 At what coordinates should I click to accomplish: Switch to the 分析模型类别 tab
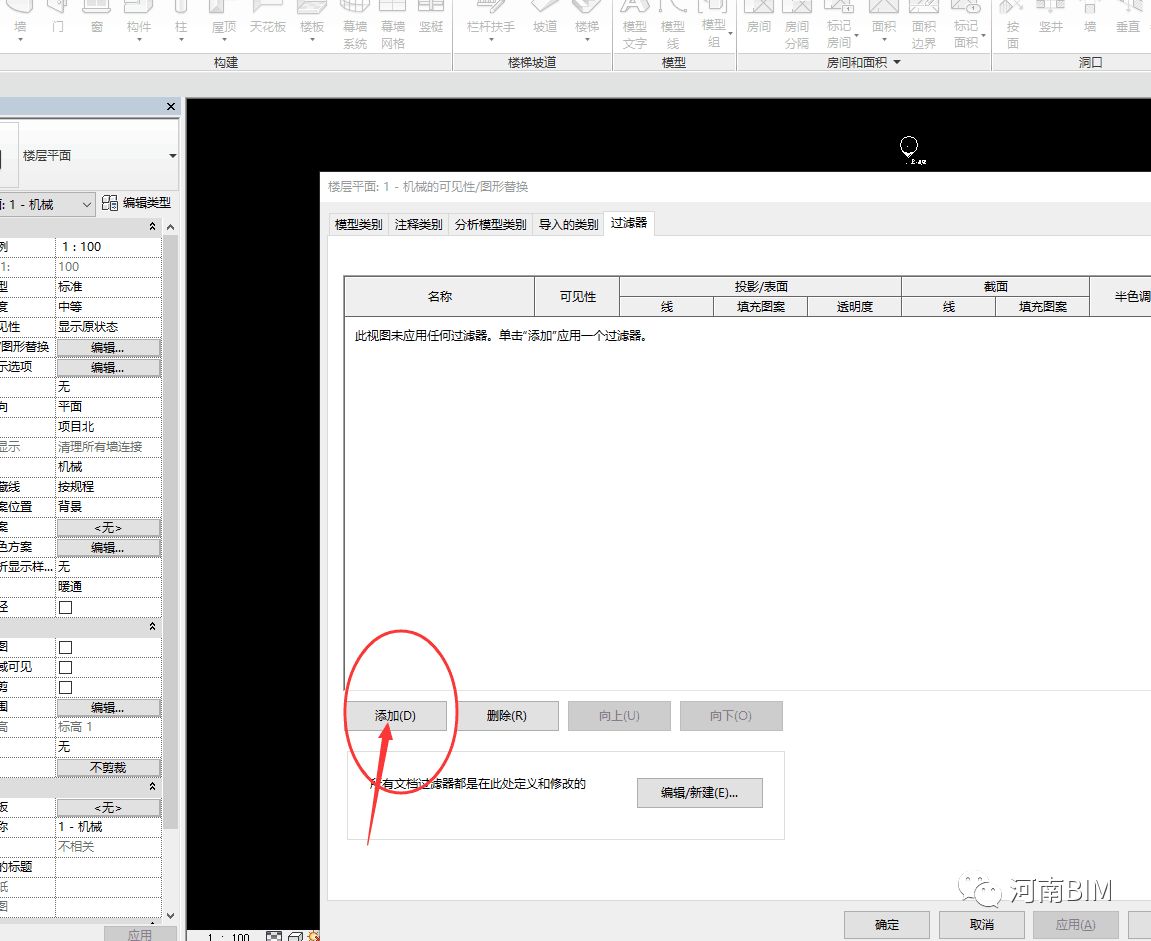tap(490, 224)
